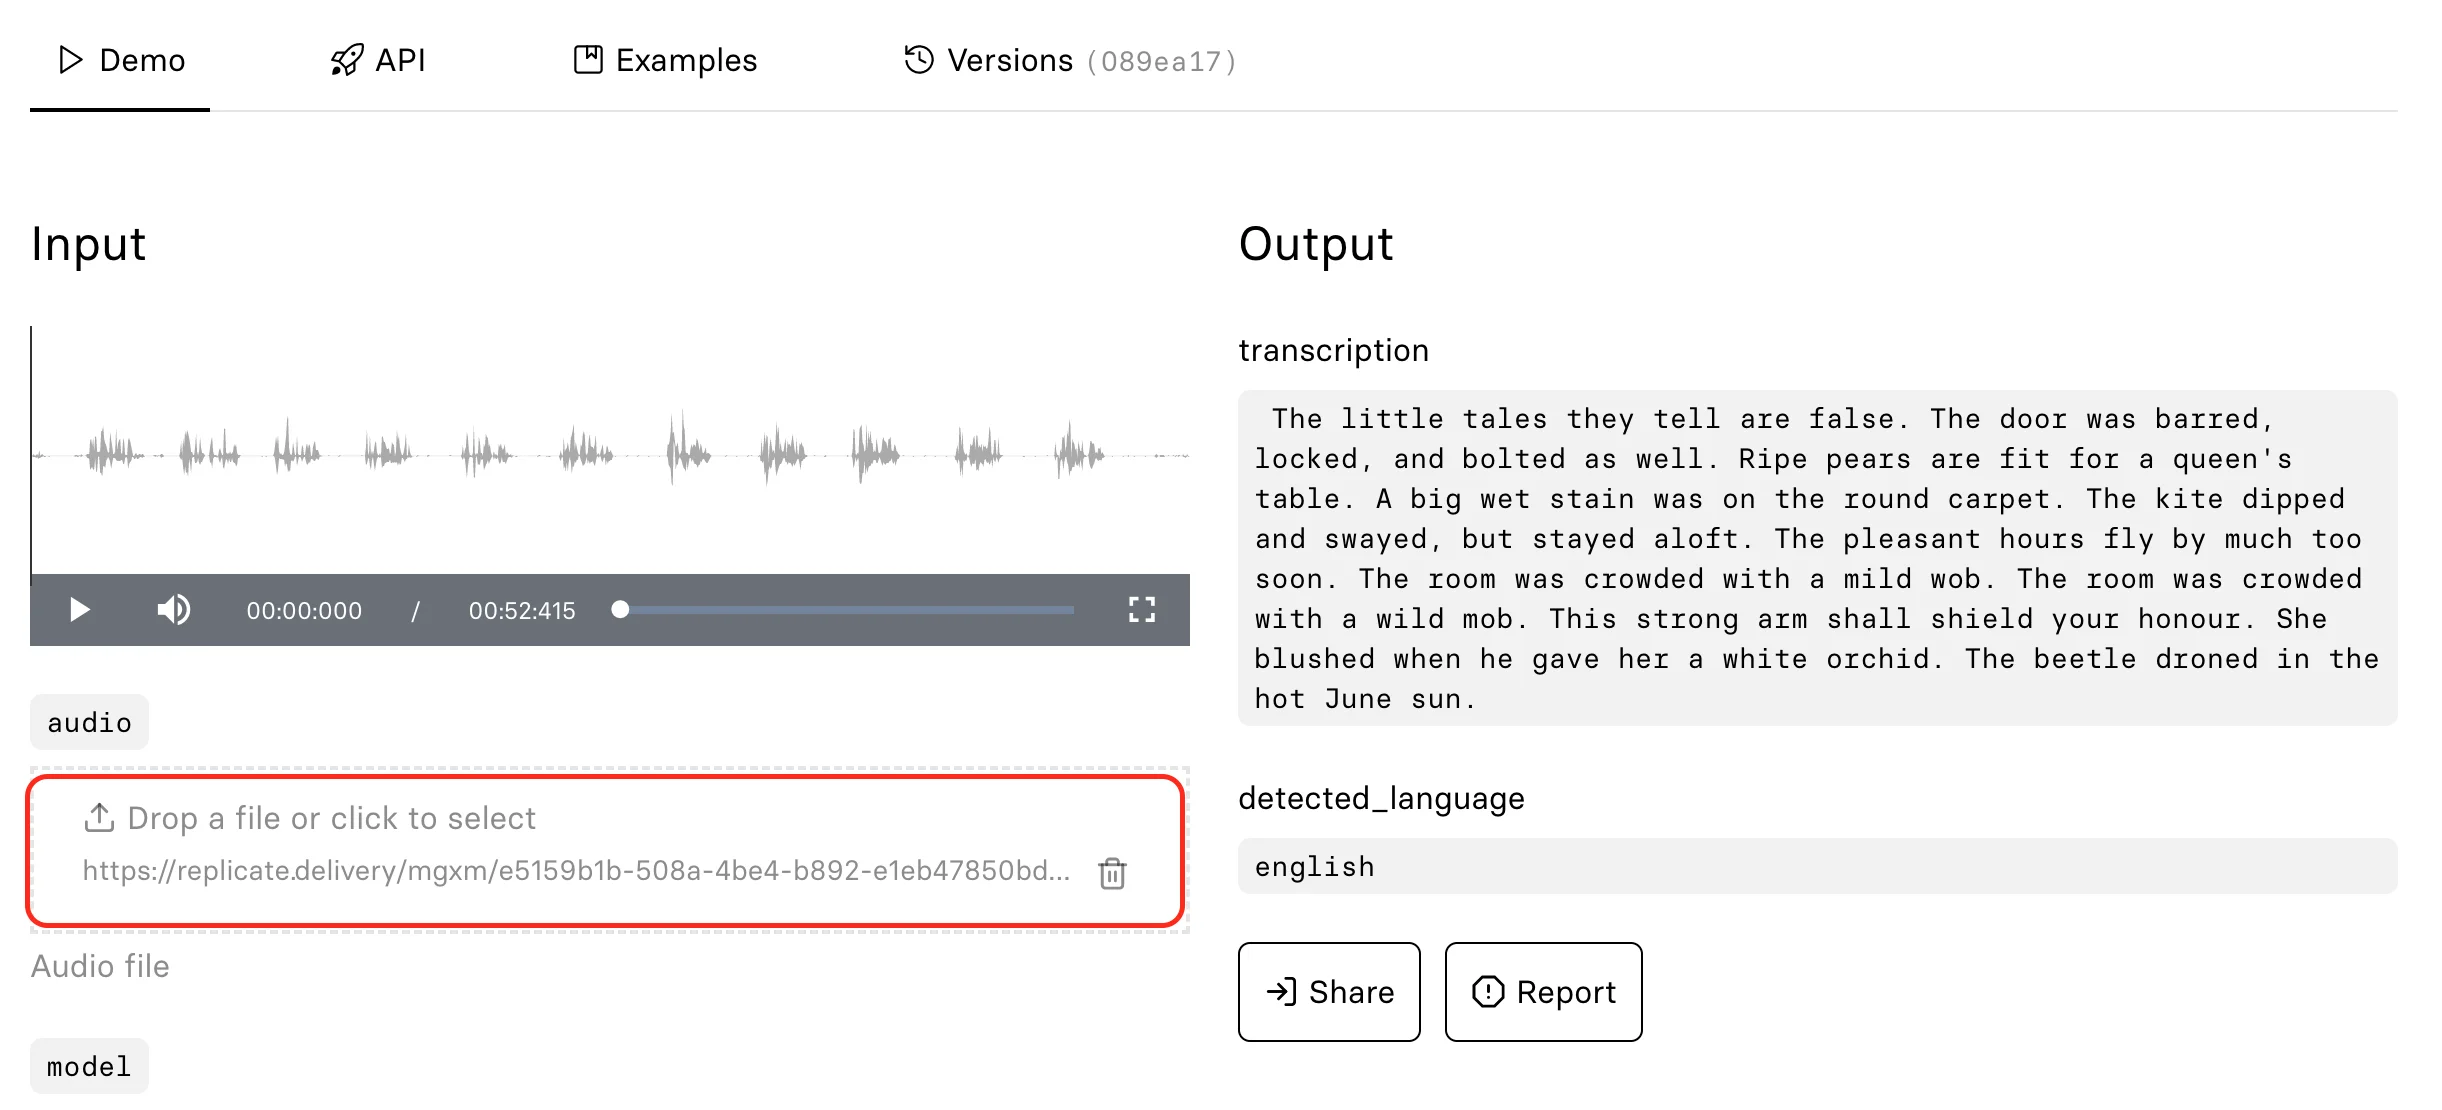This screenshot has width=2442, height=1110.
Task: Click the replicate.delivery audio file URL
Action: click(576, 871)
